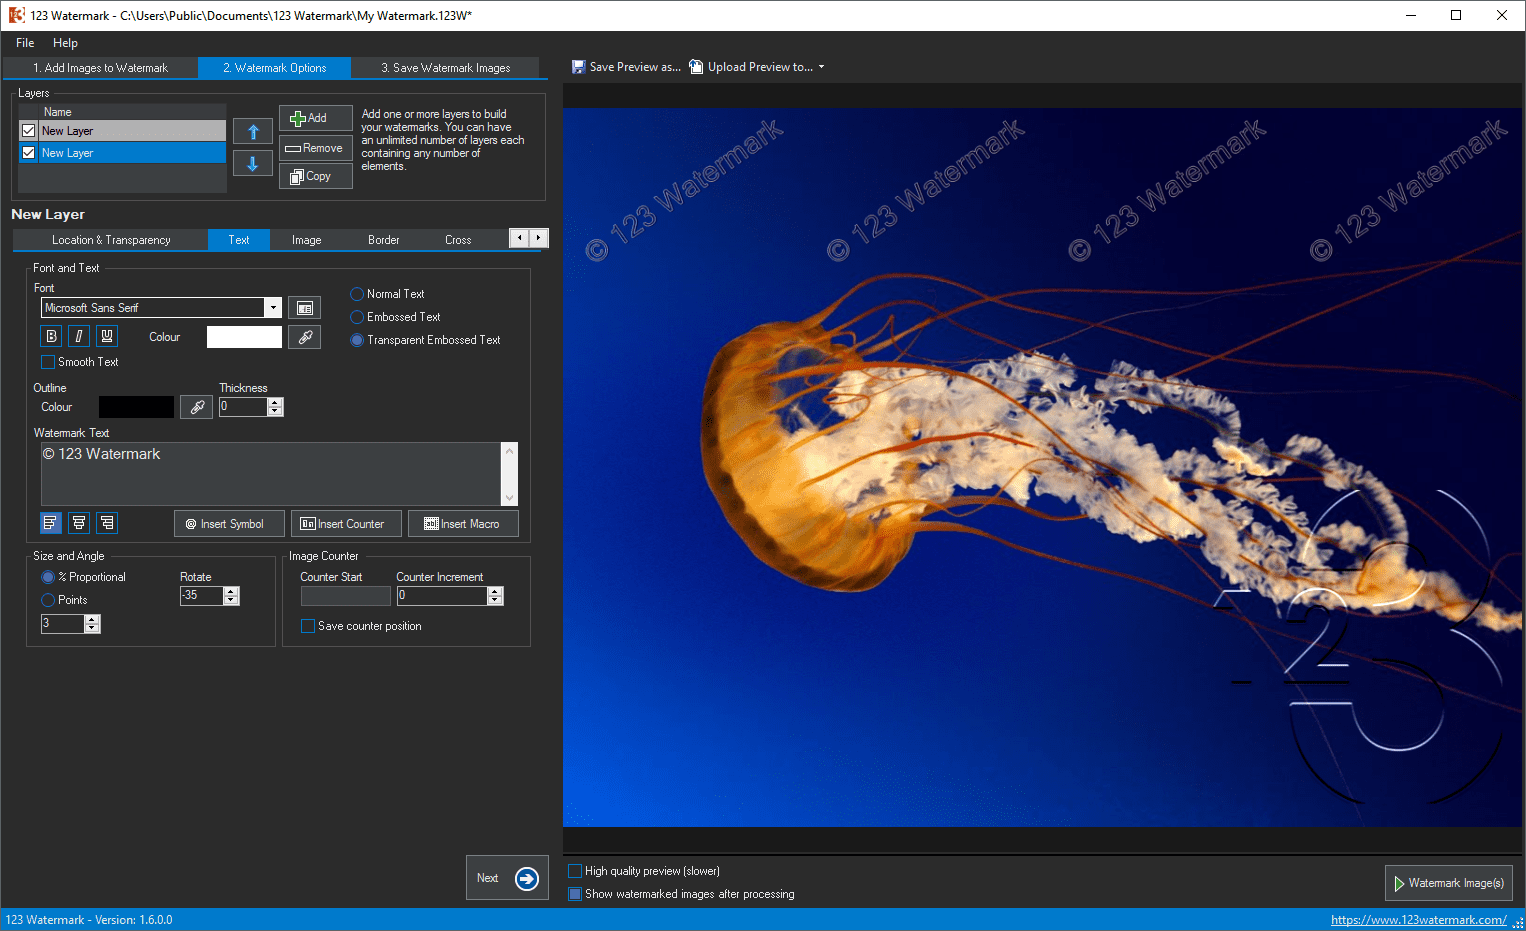Open the Border layer tab
Image resolution: width=1526 pixels, height=931 pixels.
384,240
